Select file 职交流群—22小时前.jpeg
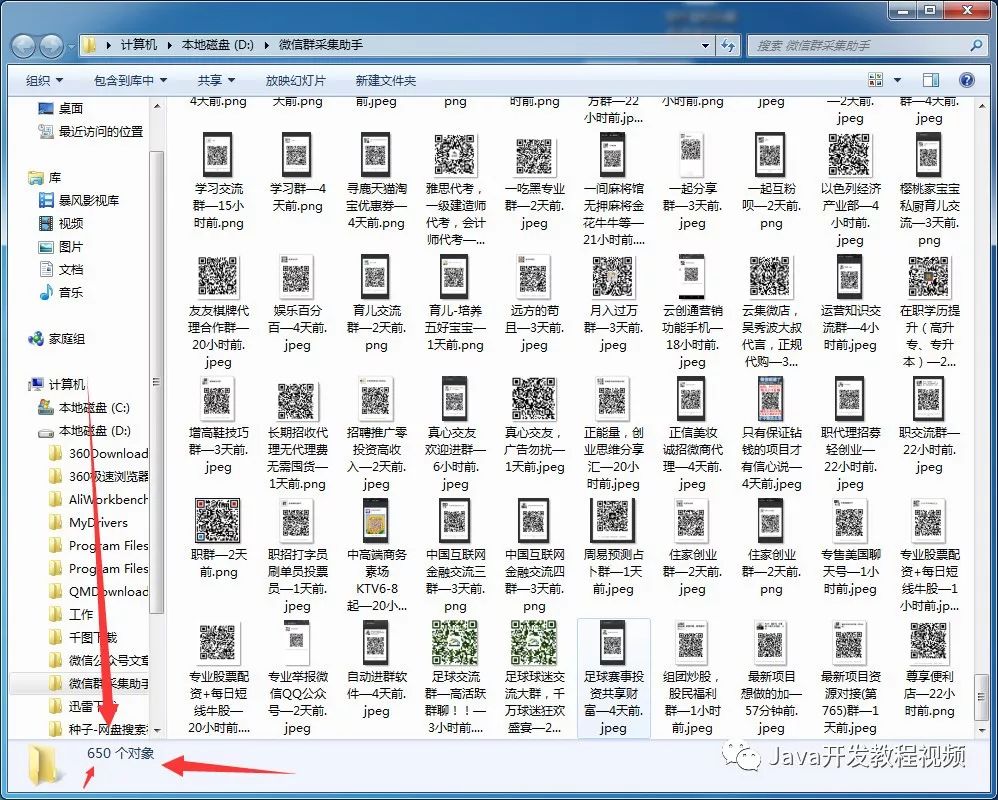 click(929, 425)
